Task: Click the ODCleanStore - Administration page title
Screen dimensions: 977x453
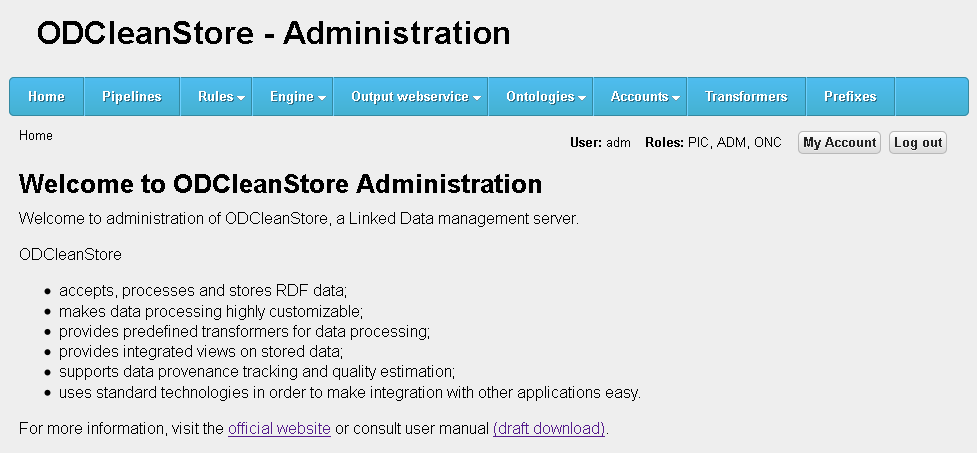Action: click(273, 33)
